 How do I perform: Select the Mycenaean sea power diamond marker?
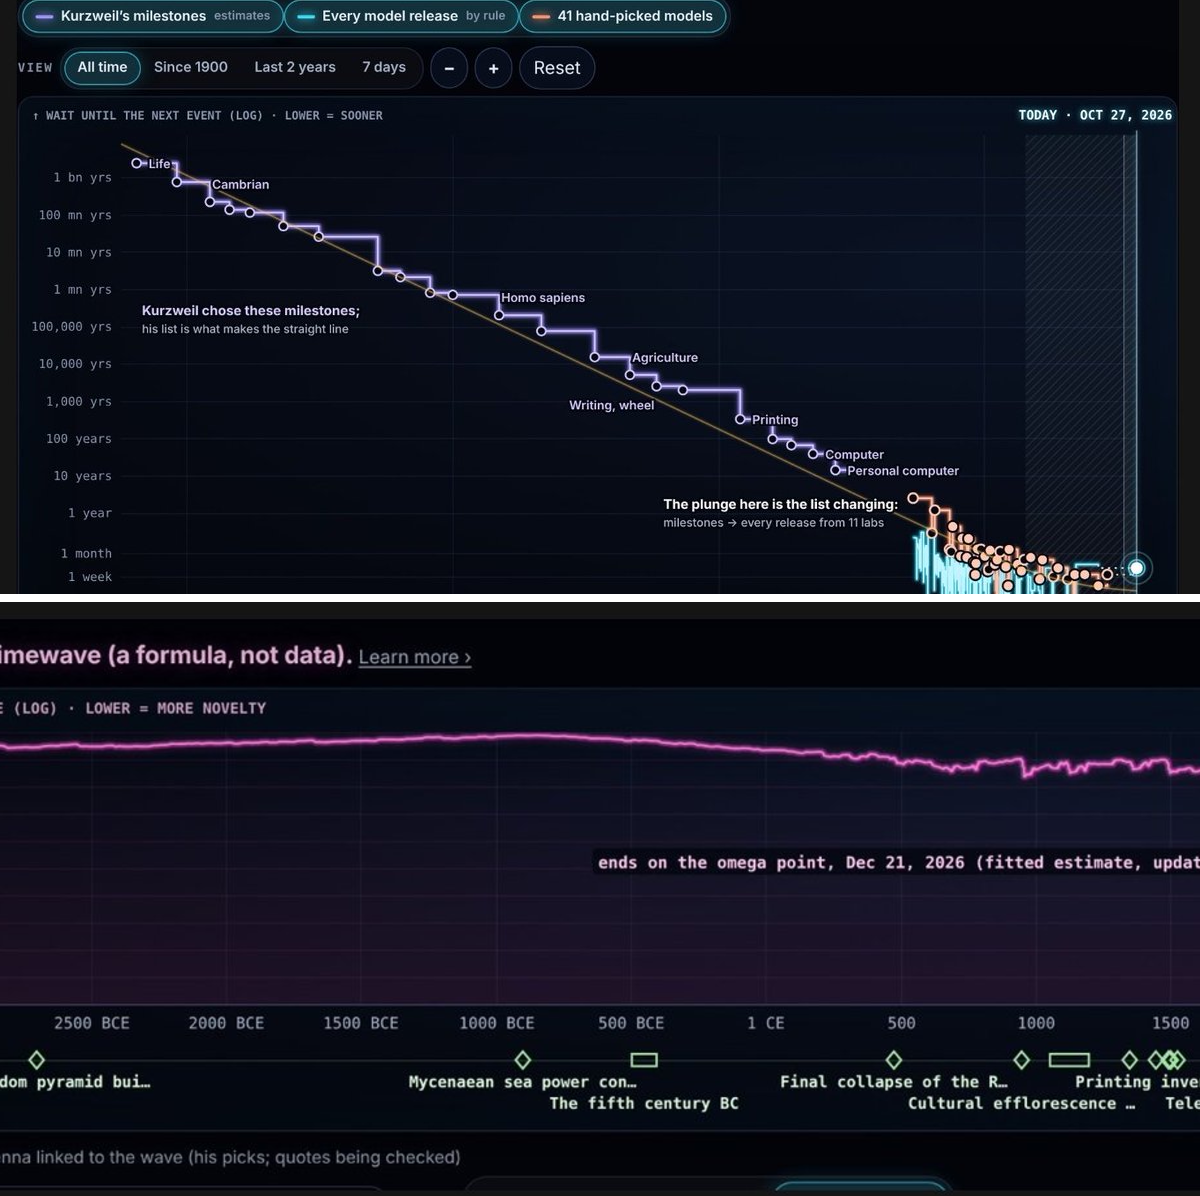pos(522,1059)
